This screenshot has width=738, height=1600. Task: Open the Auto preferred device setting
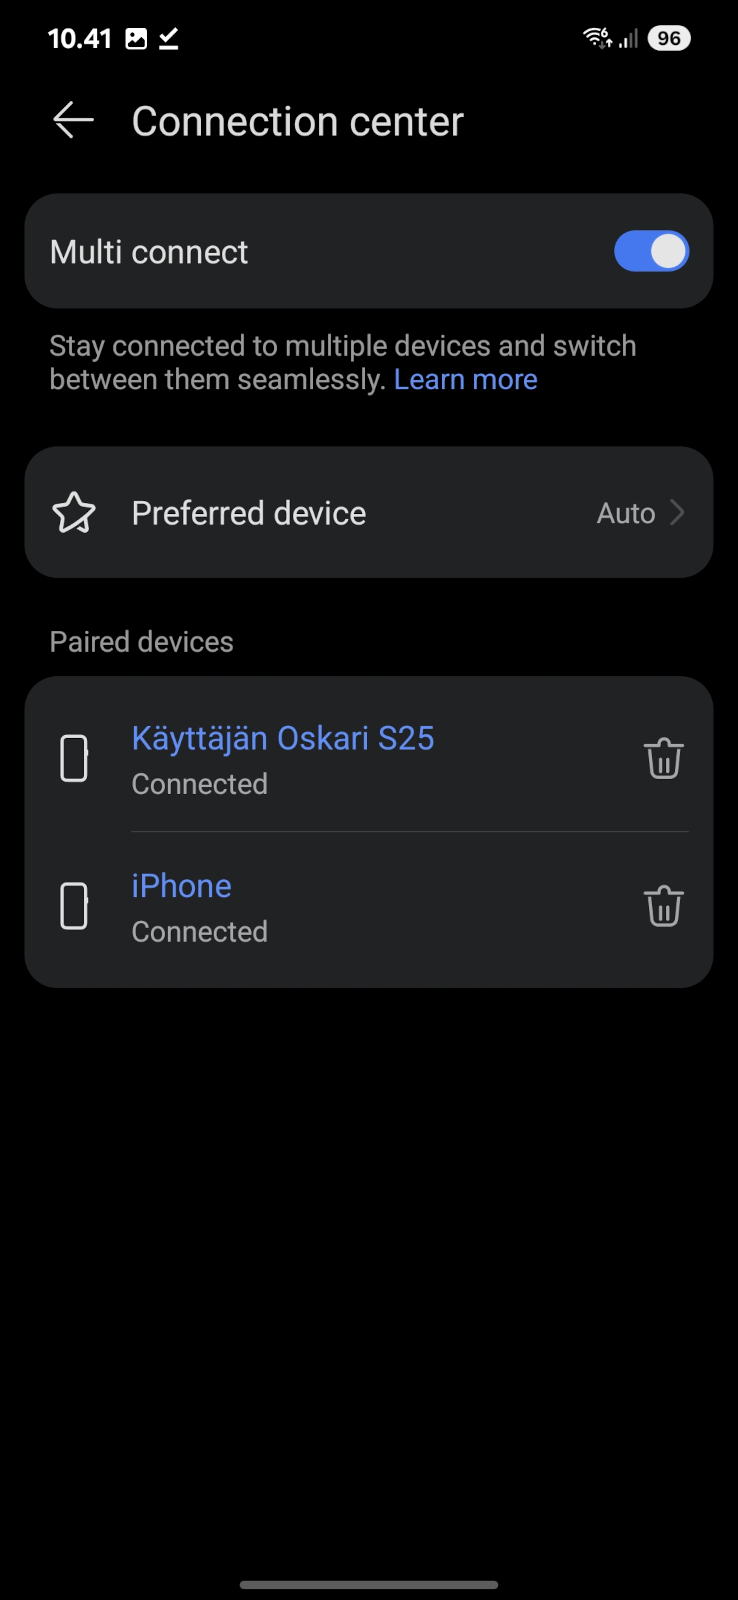[626, 513]
